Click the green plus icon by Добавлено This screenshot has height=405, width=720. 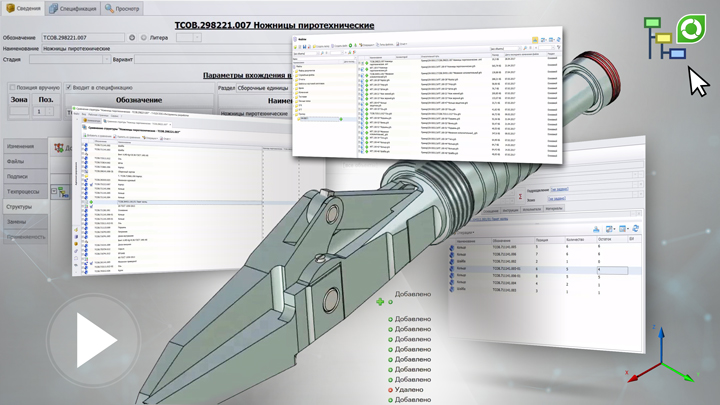(380, 302)
